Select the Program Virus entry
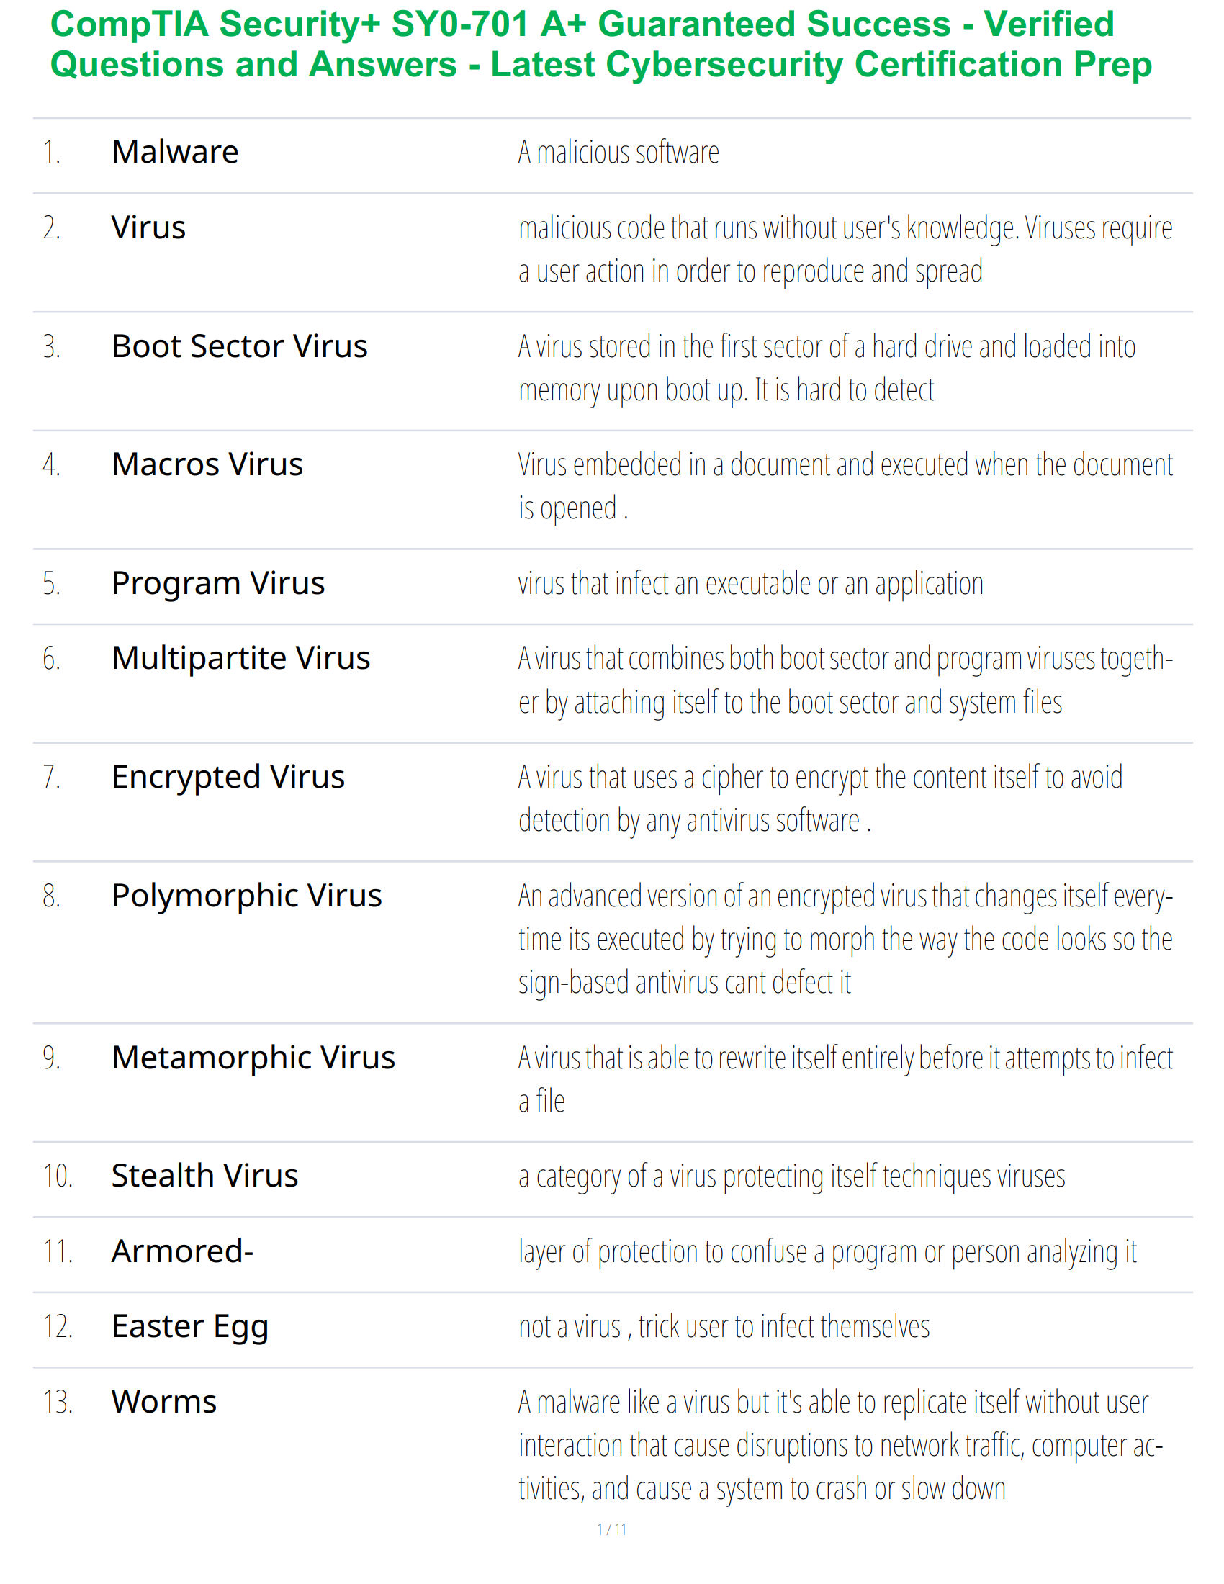 pos(218,584)
